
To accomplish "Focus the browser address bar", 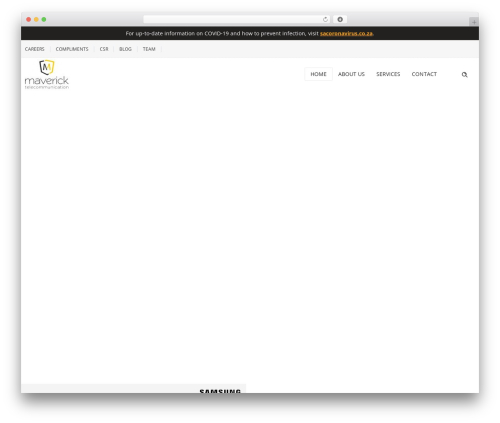I will [x=237, y=20].
